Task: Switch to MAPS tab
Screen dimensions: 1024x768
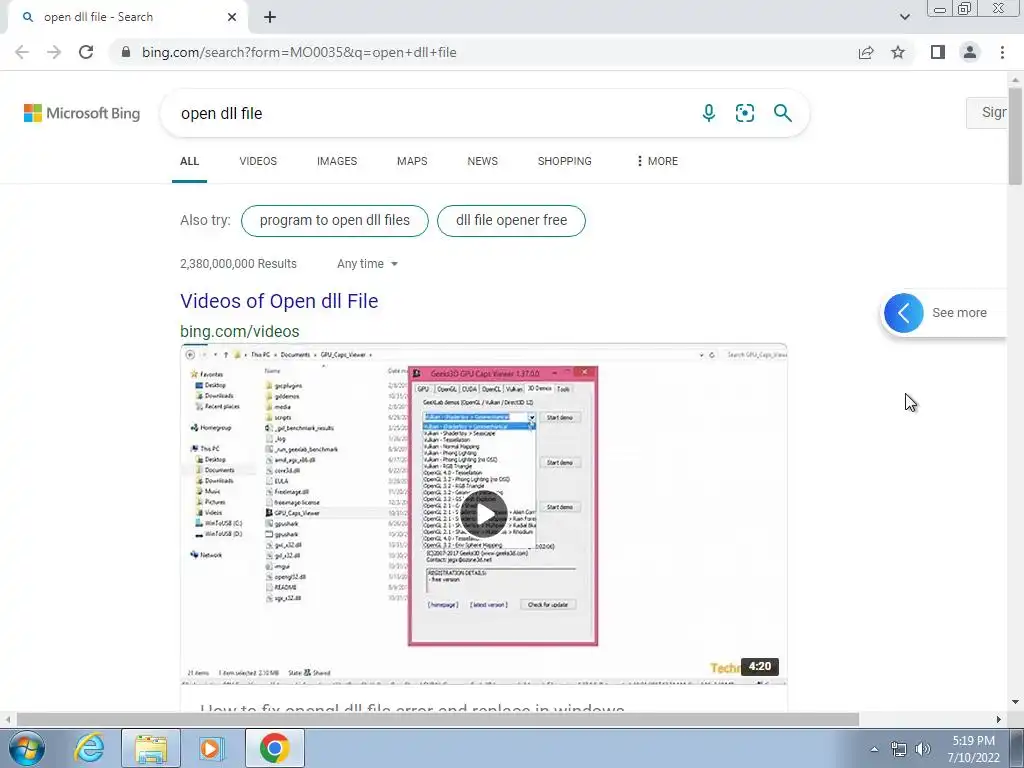Action: pos(412,161)
